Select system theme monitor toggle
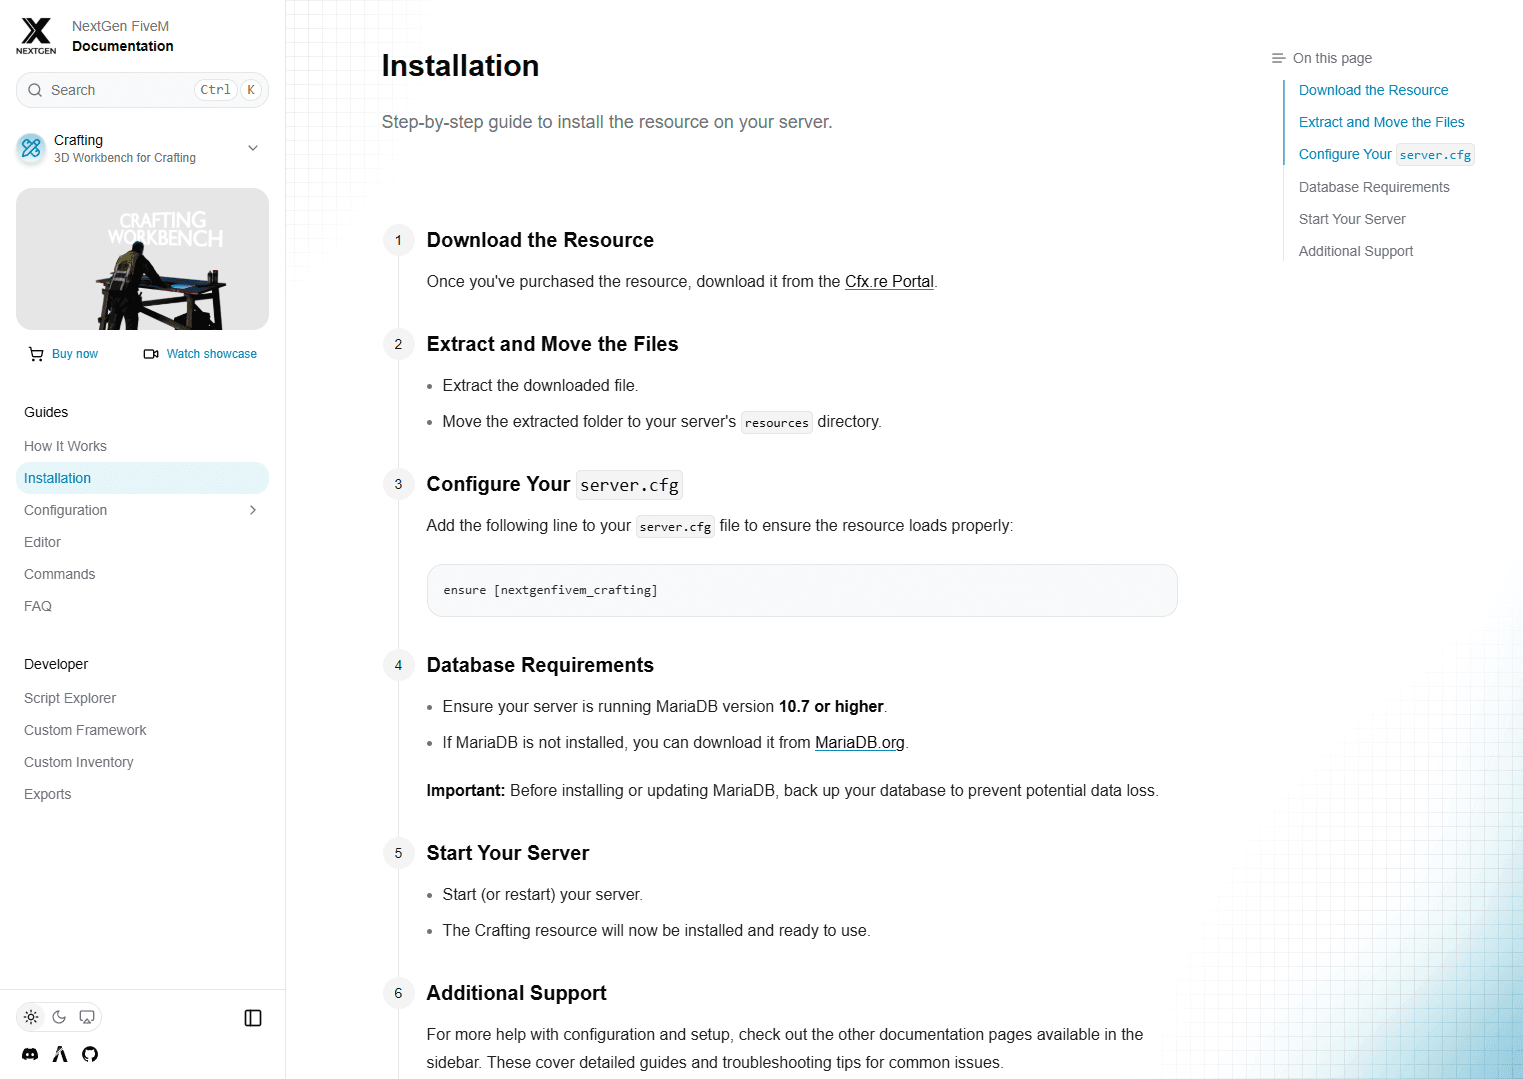Image resolution: width=1523 pixels, height=1079 pixels. coord(87,1017)
